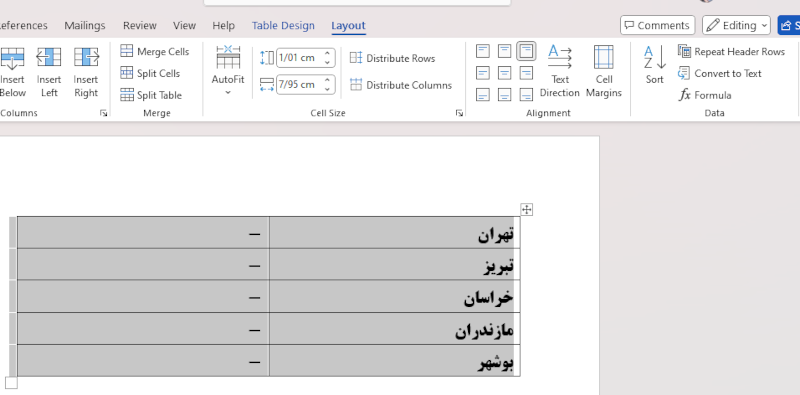Toggle the Align Bottom Left alignment button
This screenshot has height=395, width=800.
(x=483, y=95)
